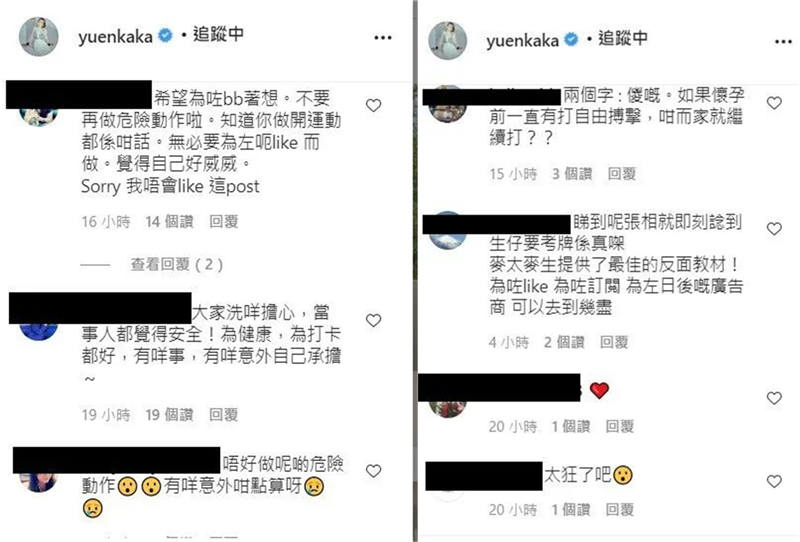
Task: Open the three-dot menu on the left post
Action: 383,37
